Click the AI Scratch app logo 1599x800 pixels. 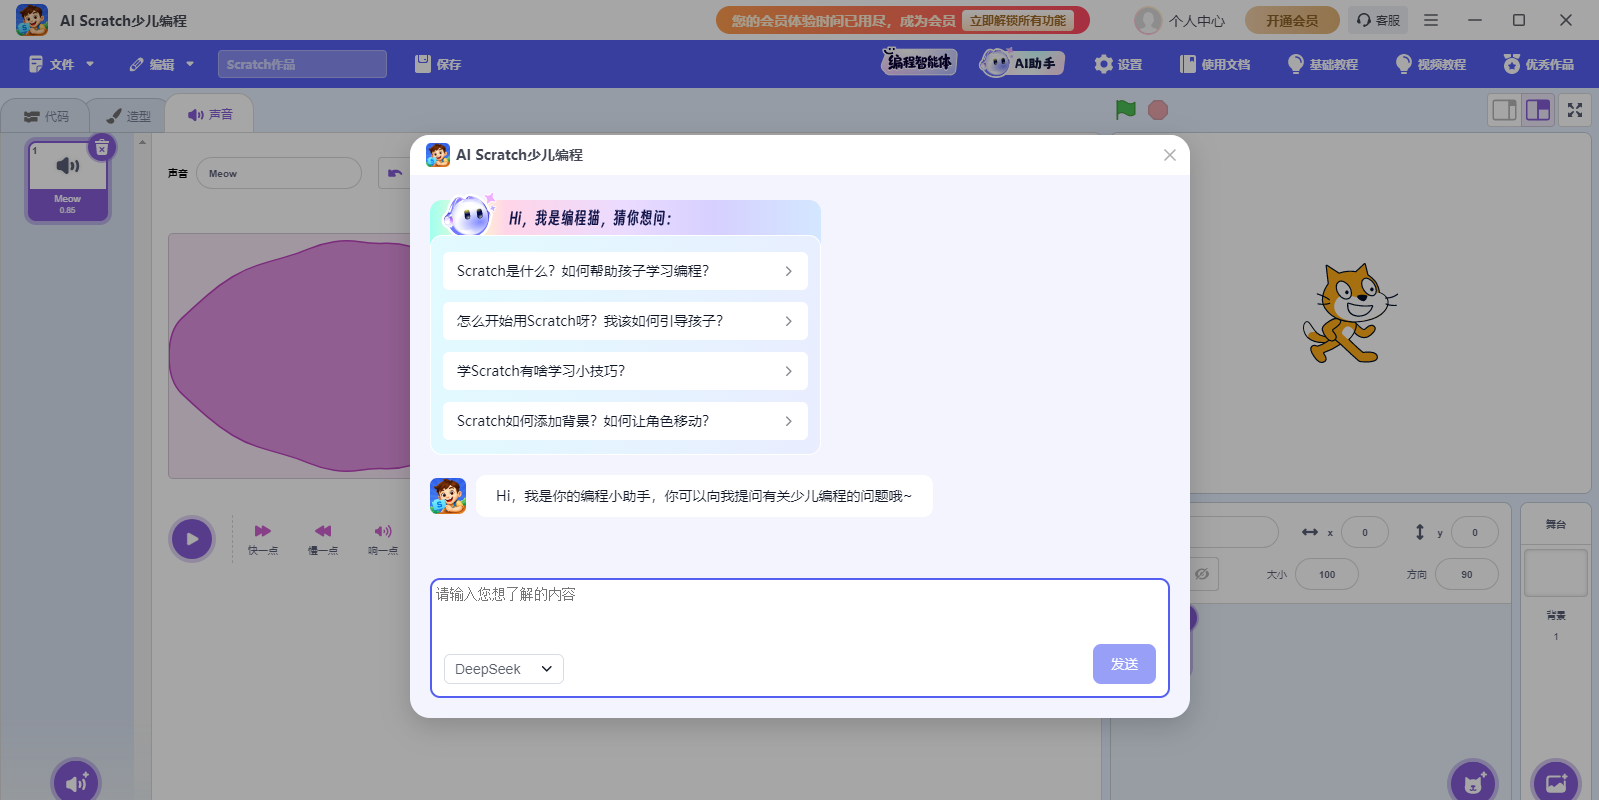tap(32, 20)
